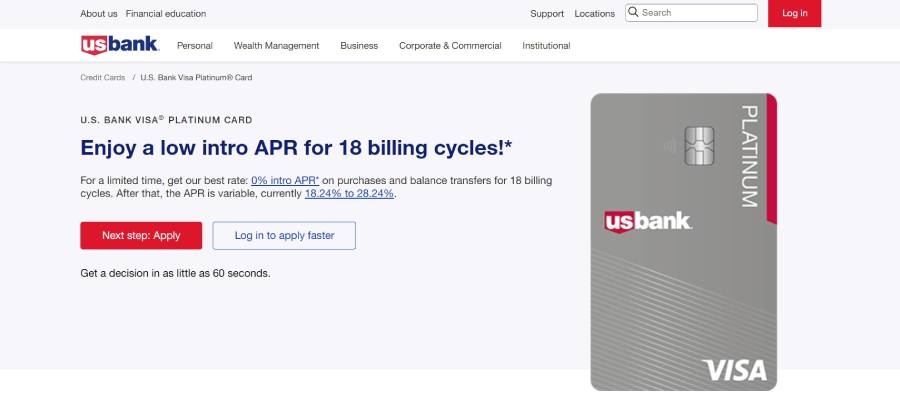Focus the Search input field
The width and height of the screenshot is (900, 400).
point(691,13)
